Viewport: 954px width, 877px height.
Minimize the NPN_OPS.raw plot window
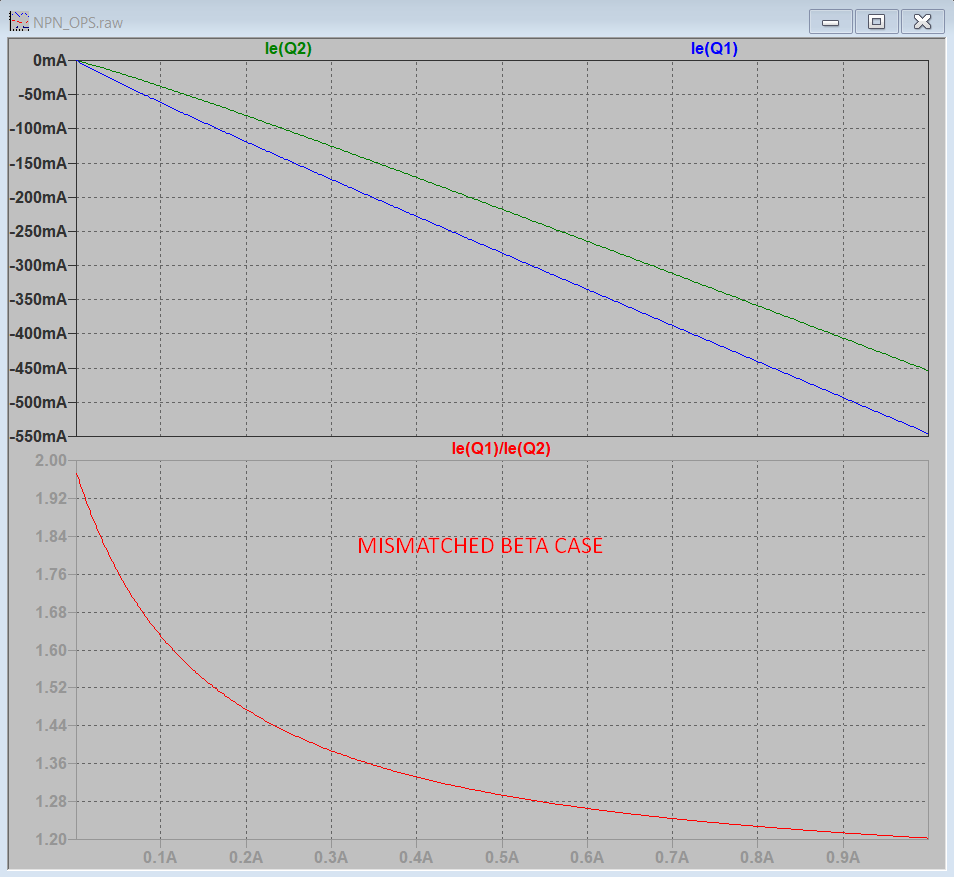pos(830,22)
